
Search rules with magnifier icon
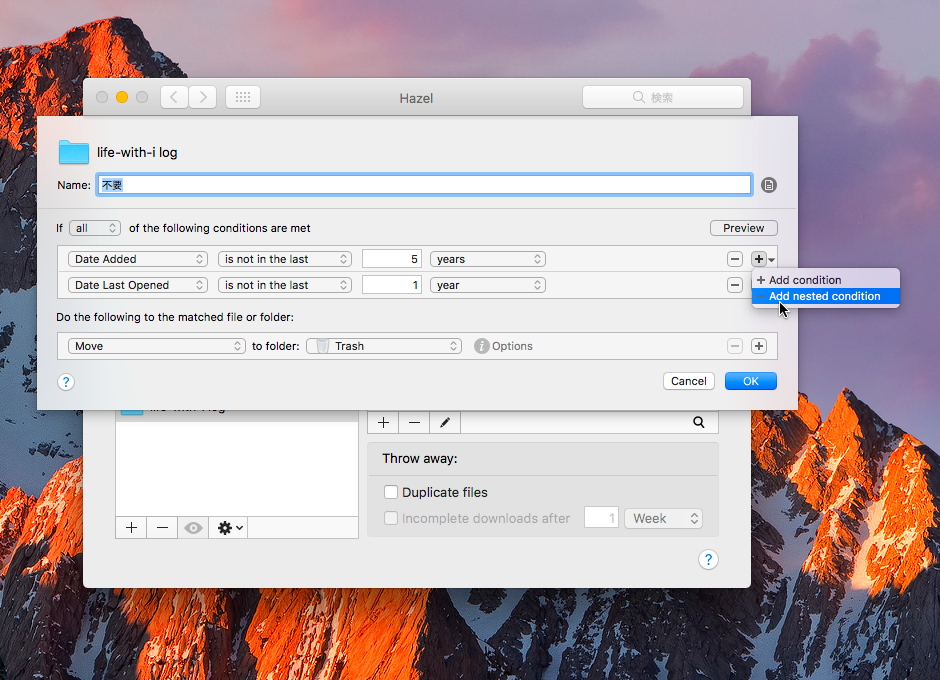click(x=699, y=422)
